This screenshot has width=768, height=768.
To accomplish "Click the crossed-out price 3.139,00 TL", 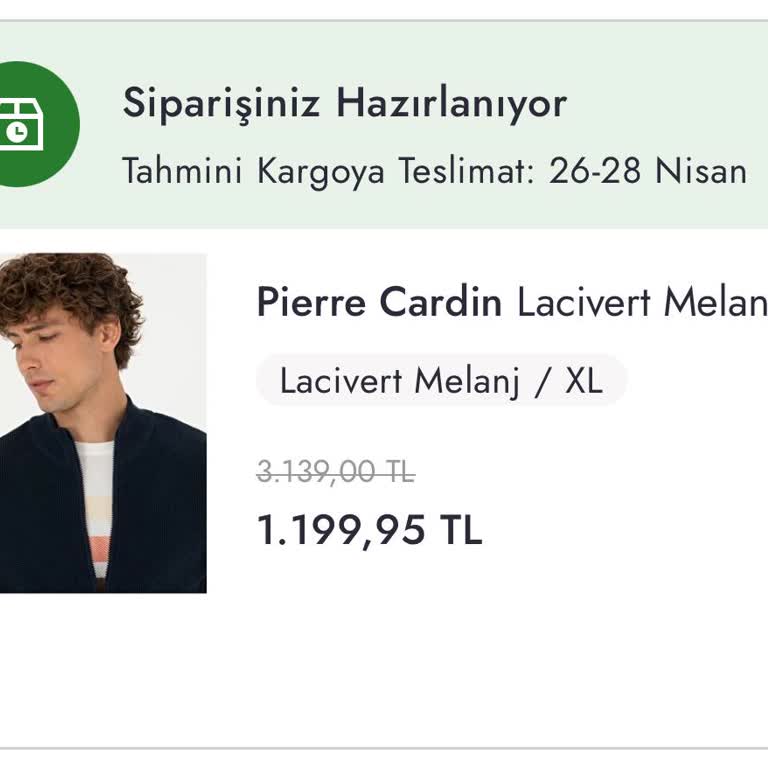I will coord(336,472).
